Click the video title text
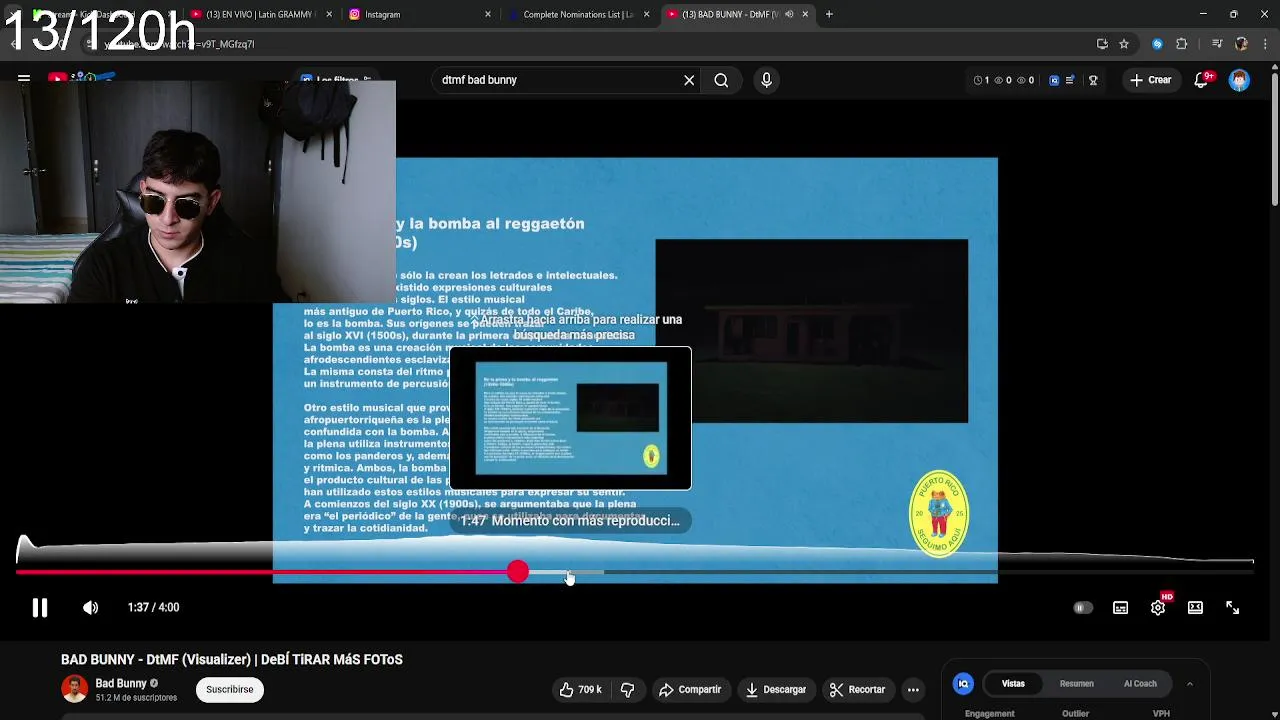The width and height of the screenshot is (1280, 720). point(232,660)
